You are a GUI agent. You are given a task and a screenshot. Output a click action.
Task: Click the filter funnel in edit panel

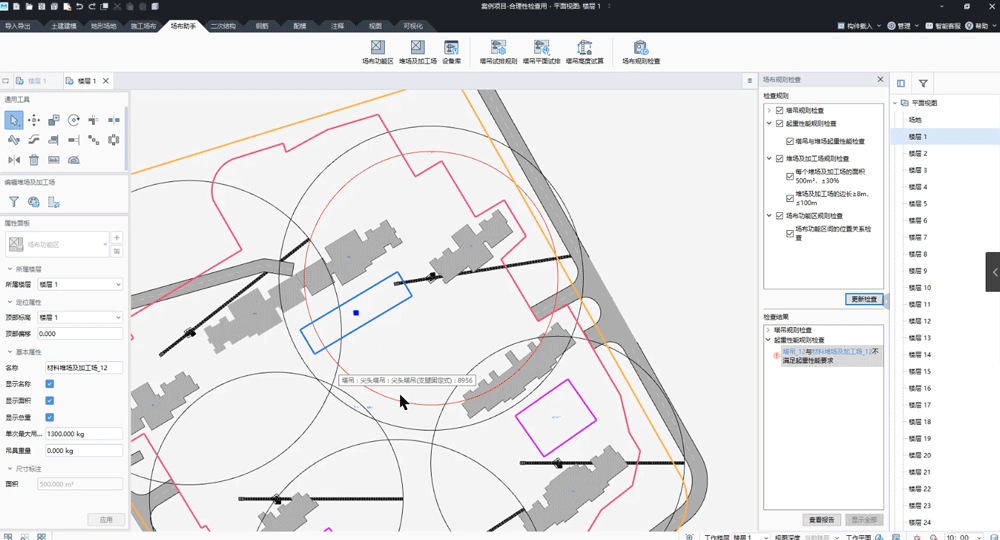click(14, 202)
